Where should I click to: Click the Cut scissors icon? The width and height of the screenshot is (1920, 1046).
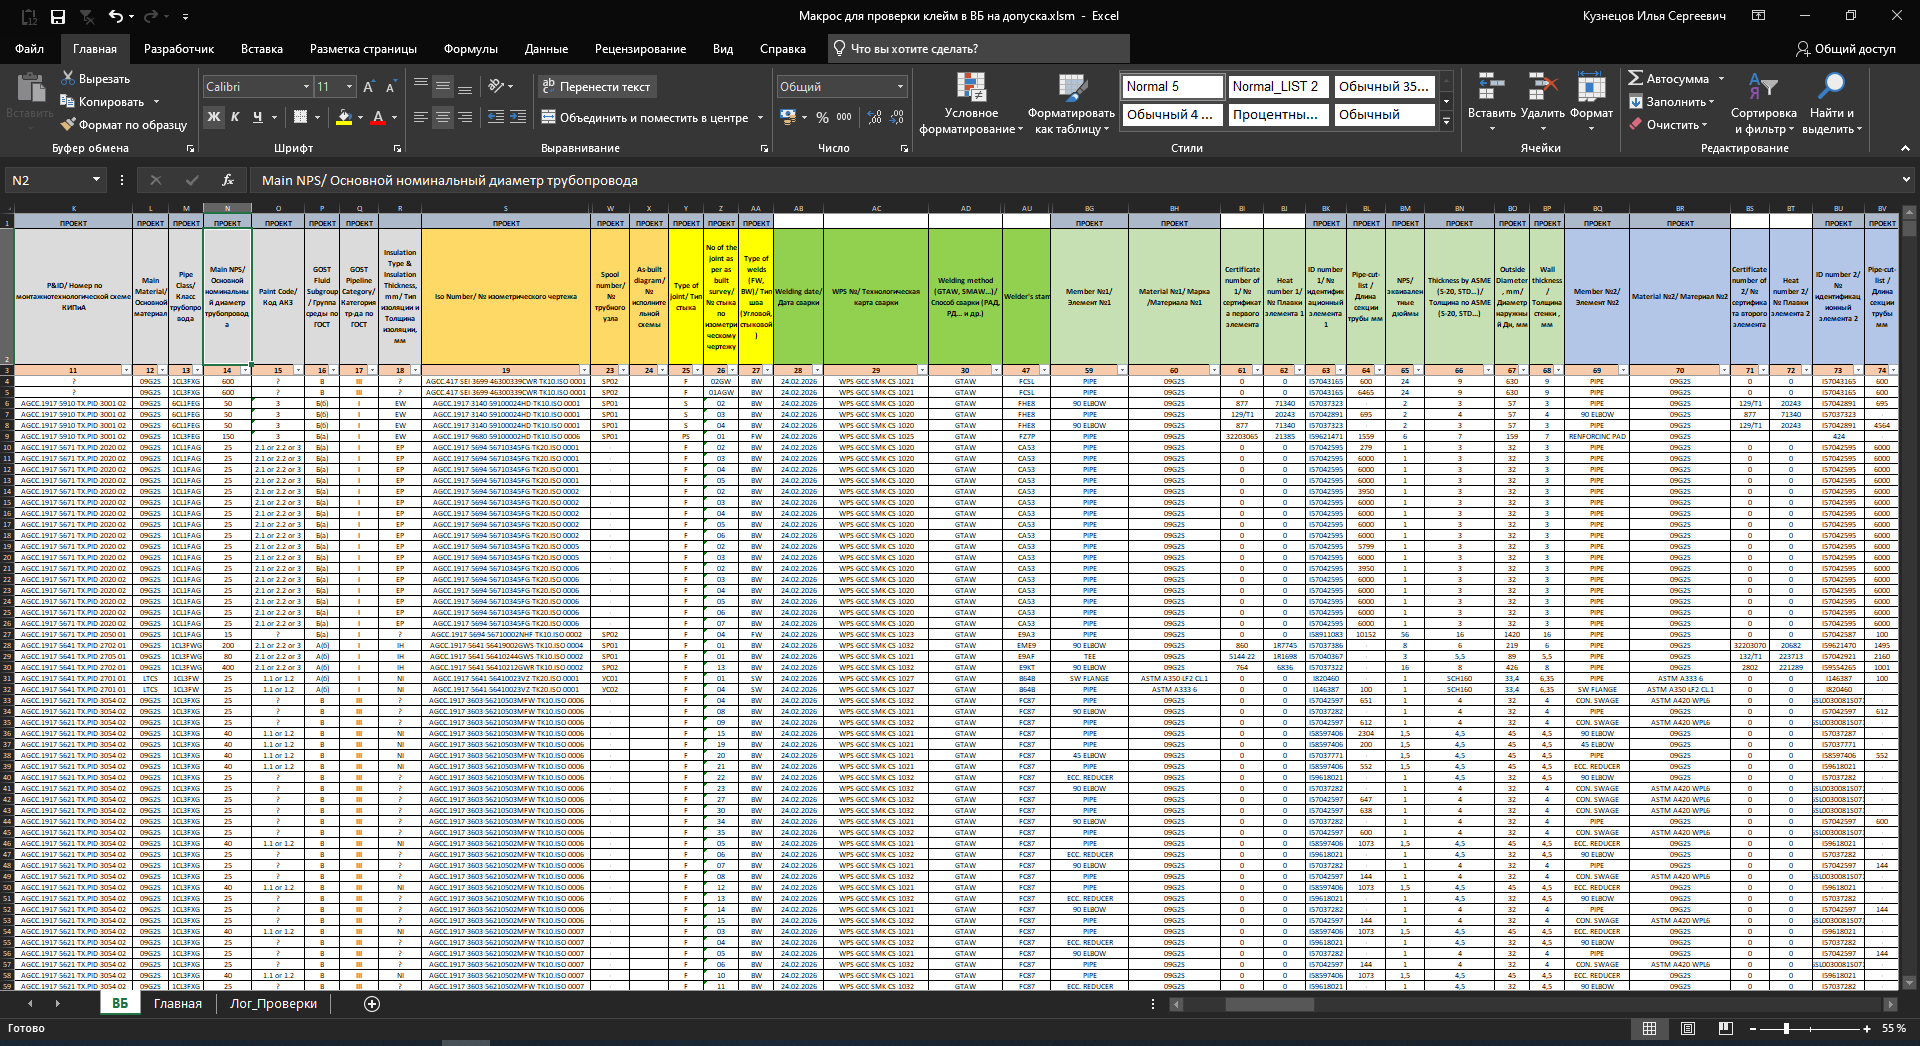pyautogui.click(x=68, y=78)
